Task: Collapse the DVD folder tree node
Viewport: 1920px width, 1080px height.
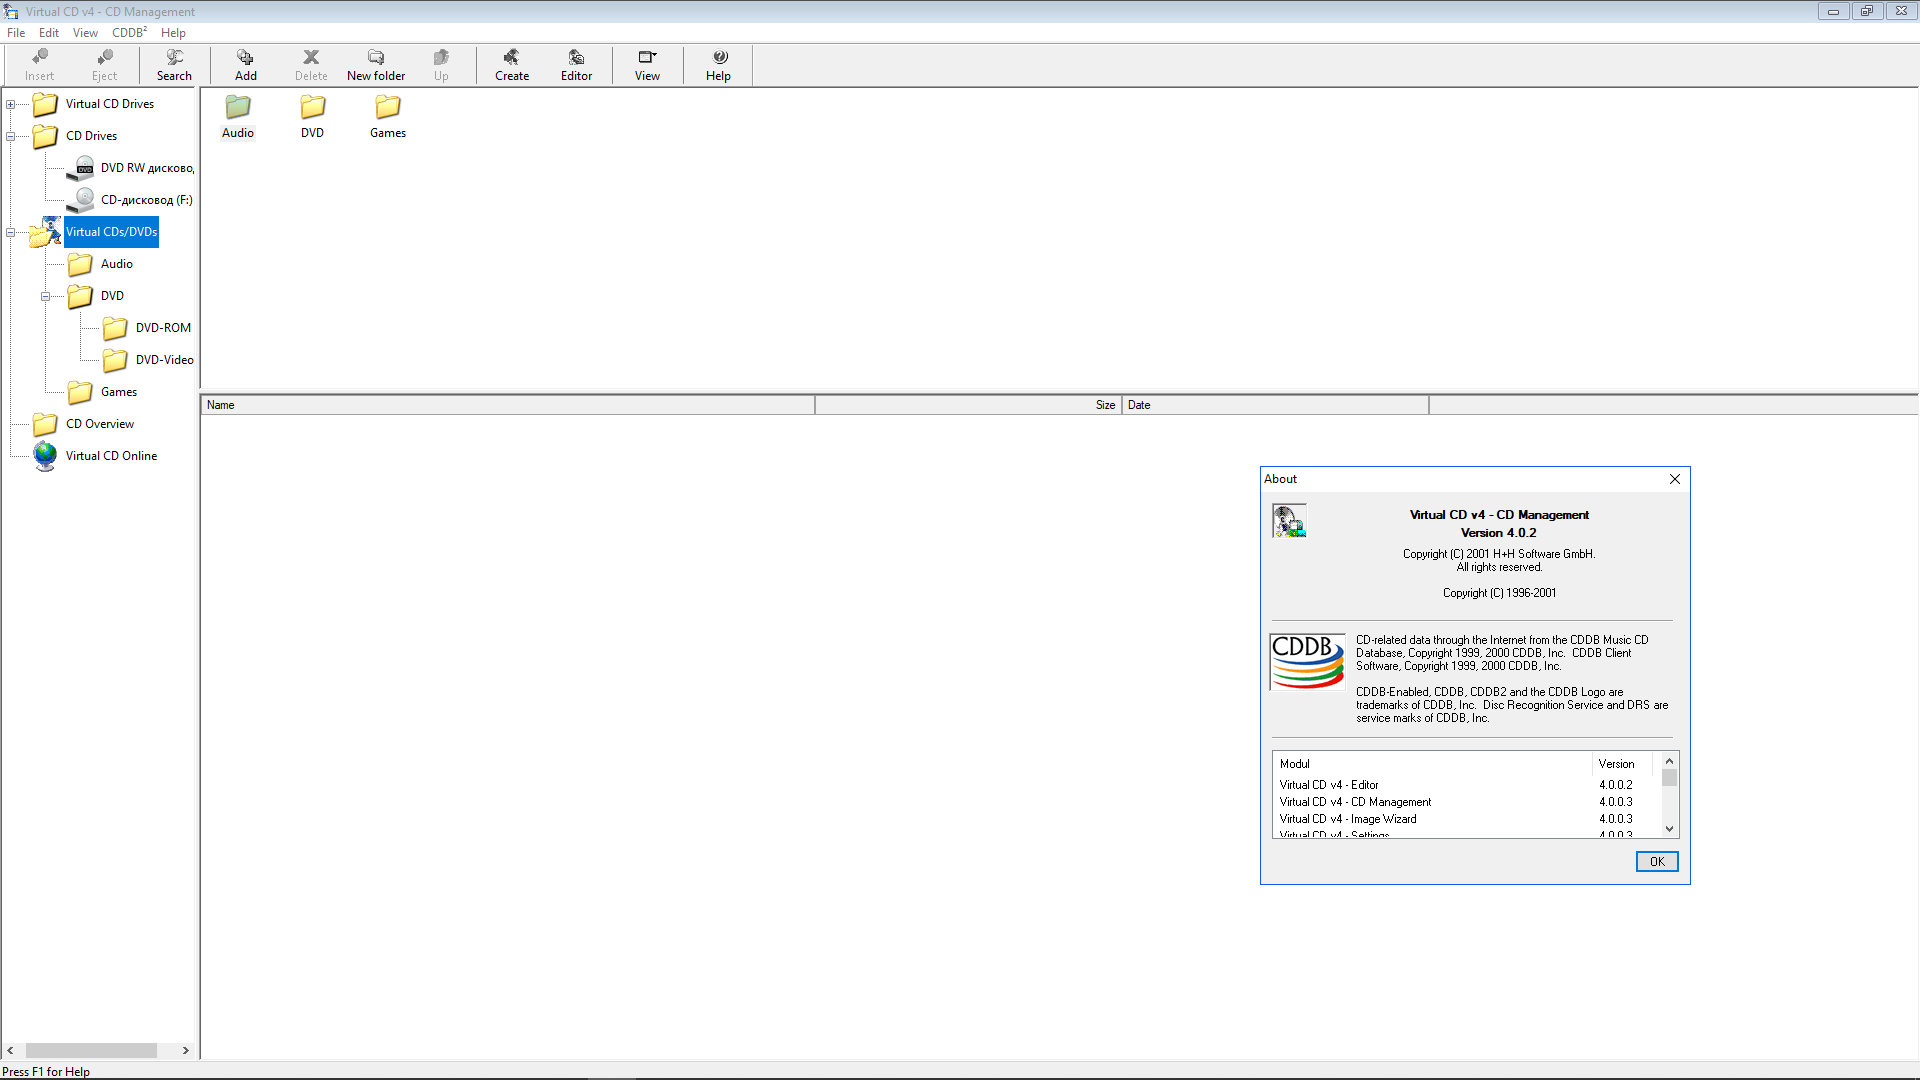Action: click(46, 296)
